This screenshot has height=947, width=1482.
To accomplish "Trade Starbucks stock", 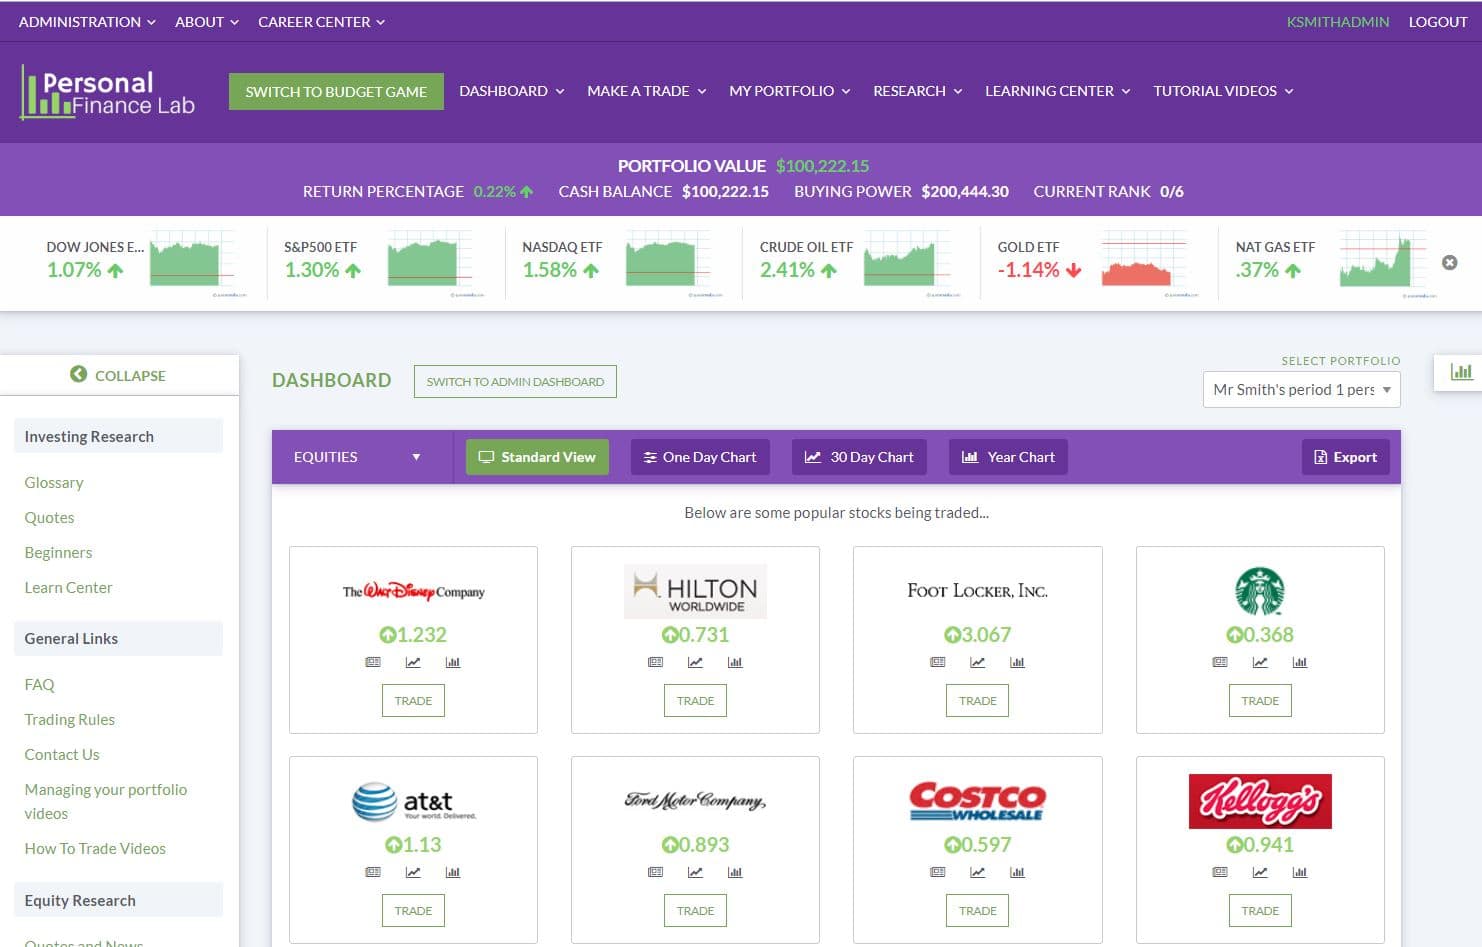I will click(1260, 701).
